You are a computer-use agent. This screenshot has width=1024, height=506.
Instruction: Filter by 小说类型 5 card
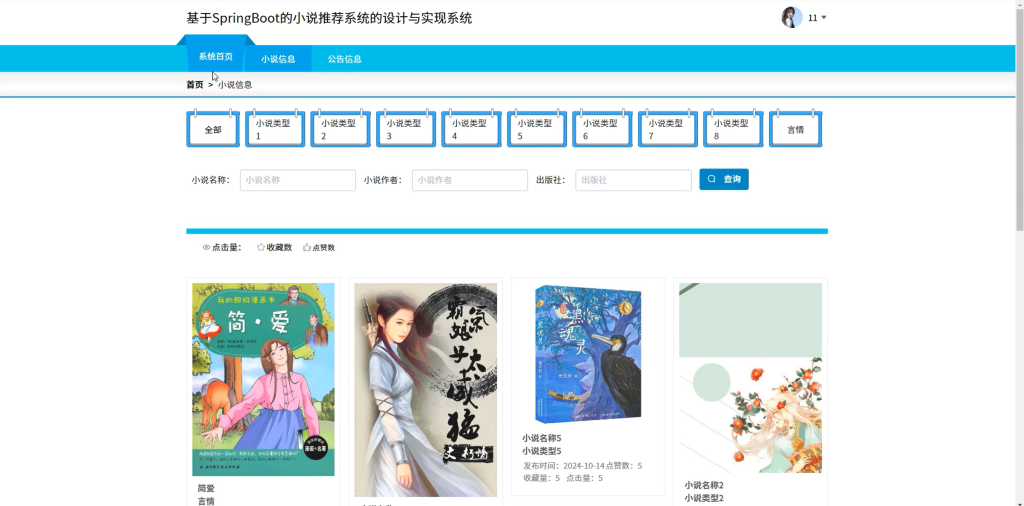tap(537, 129)
